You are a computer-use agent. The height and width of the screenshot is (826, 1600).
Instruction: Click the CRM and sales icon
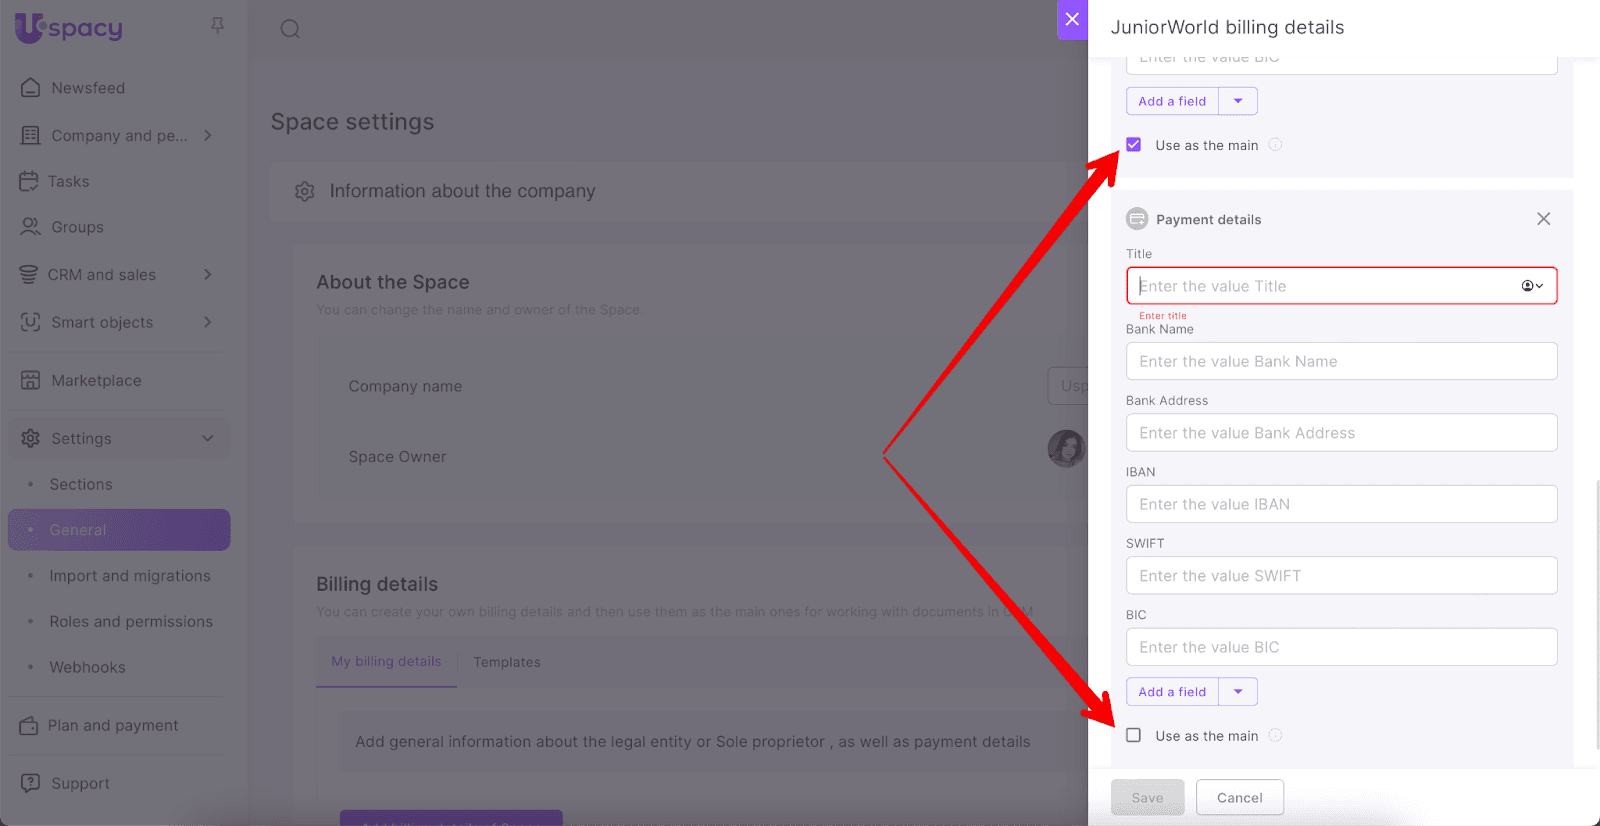(x=29, y=274)
